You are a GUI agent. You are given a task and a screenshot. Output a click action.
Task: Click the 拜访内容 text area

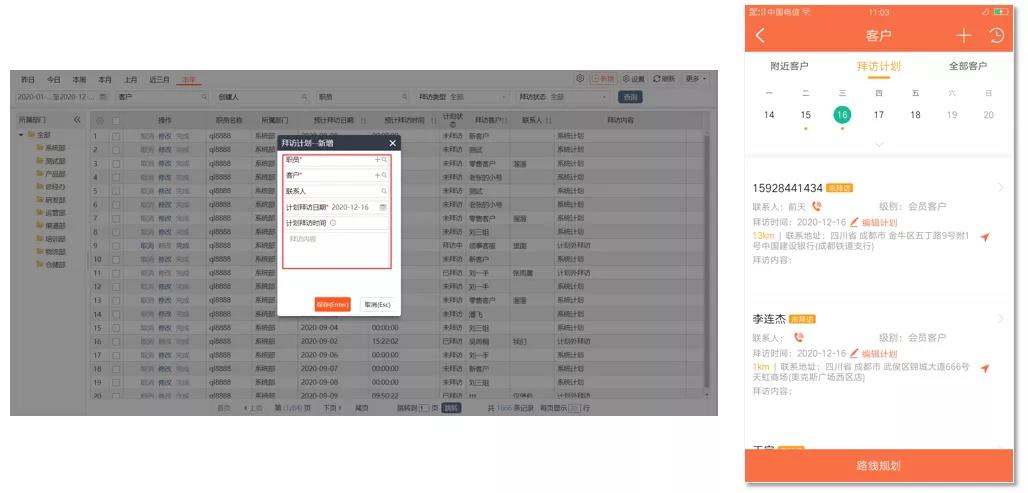pos(337,250)
